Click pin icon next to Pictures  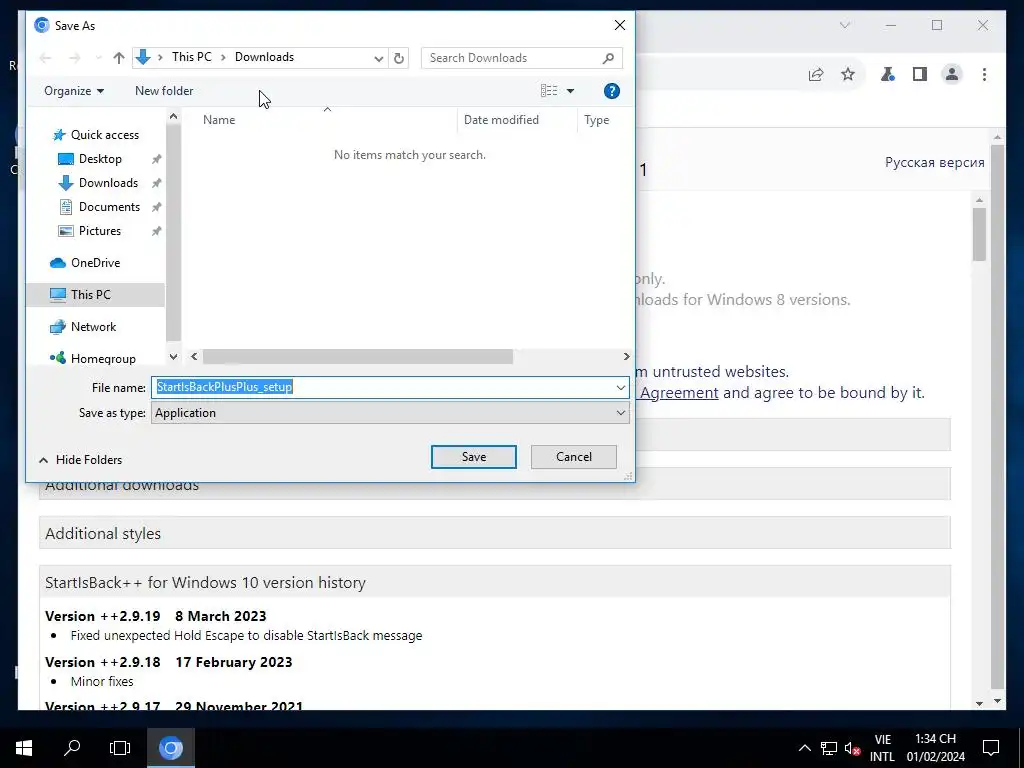(156, 231)
